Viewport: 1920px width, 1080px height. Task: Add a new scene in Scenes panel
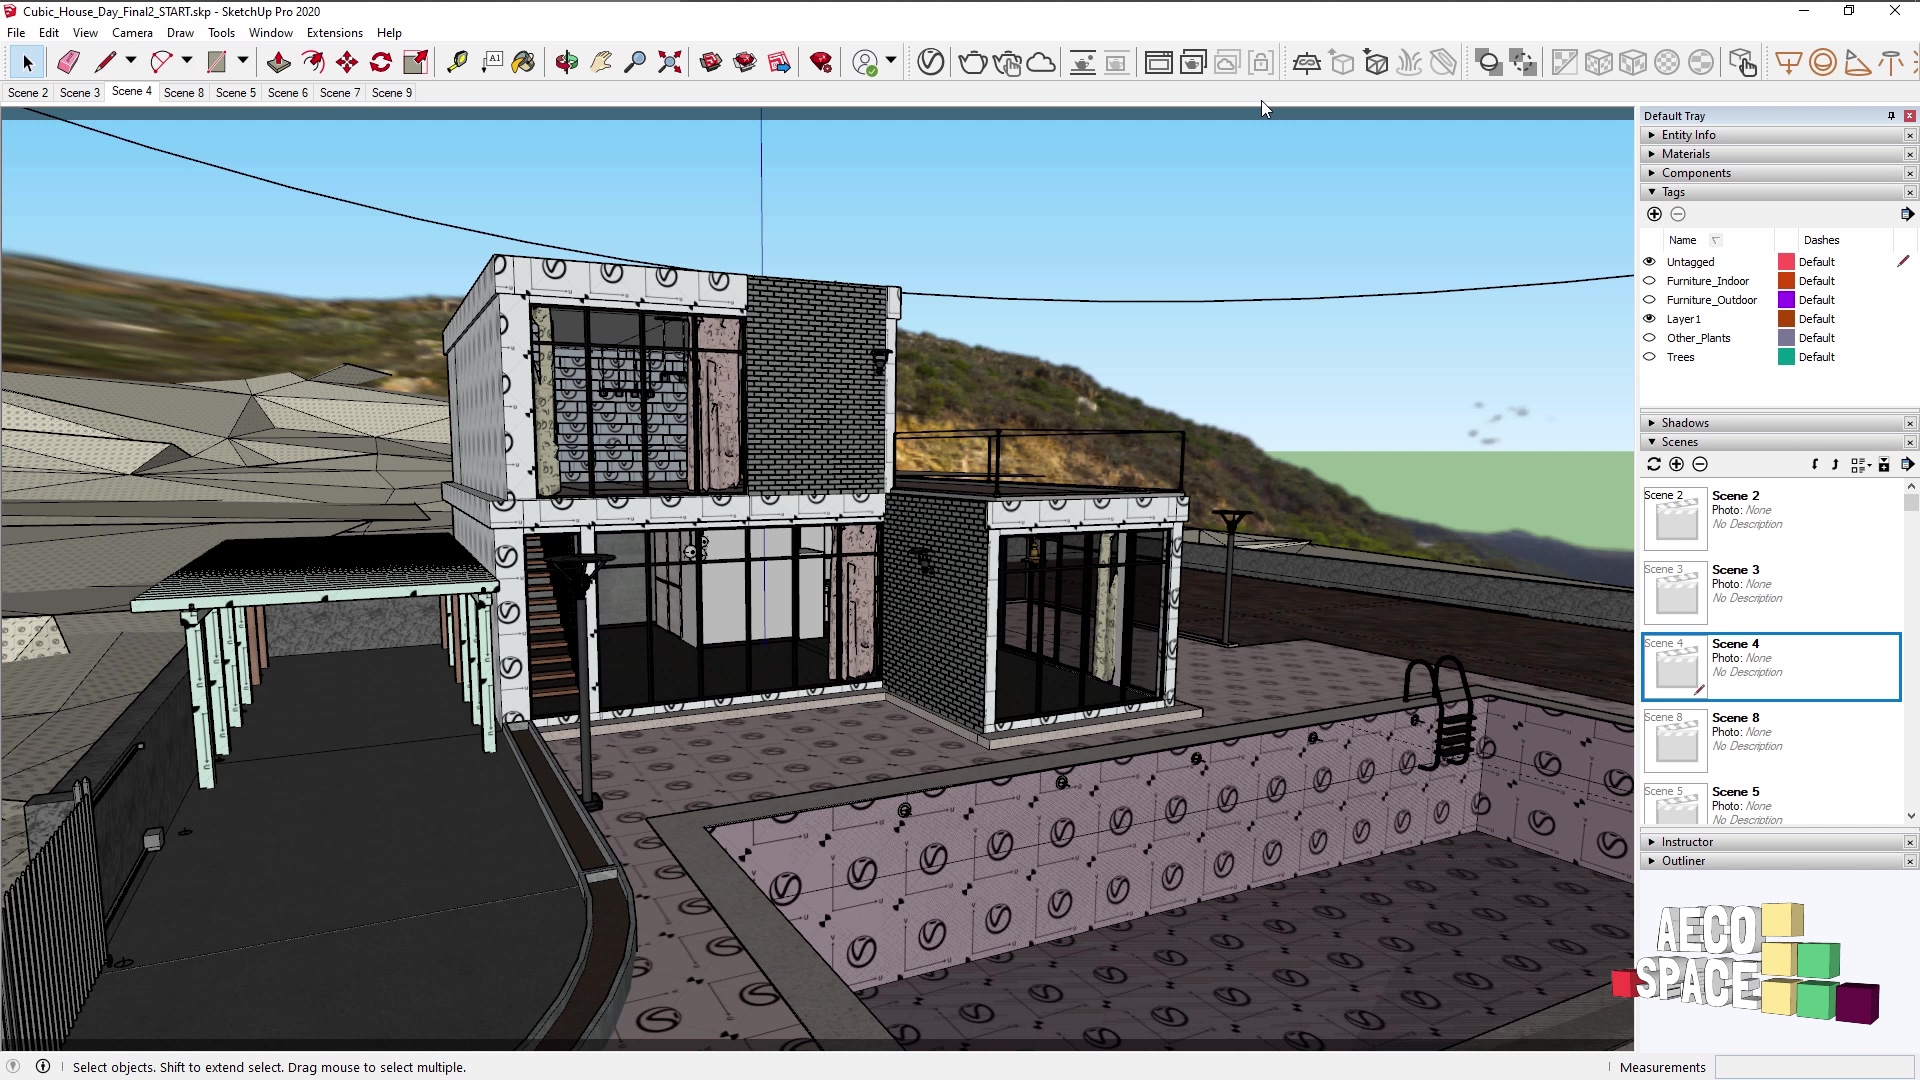click(1677, 464)
